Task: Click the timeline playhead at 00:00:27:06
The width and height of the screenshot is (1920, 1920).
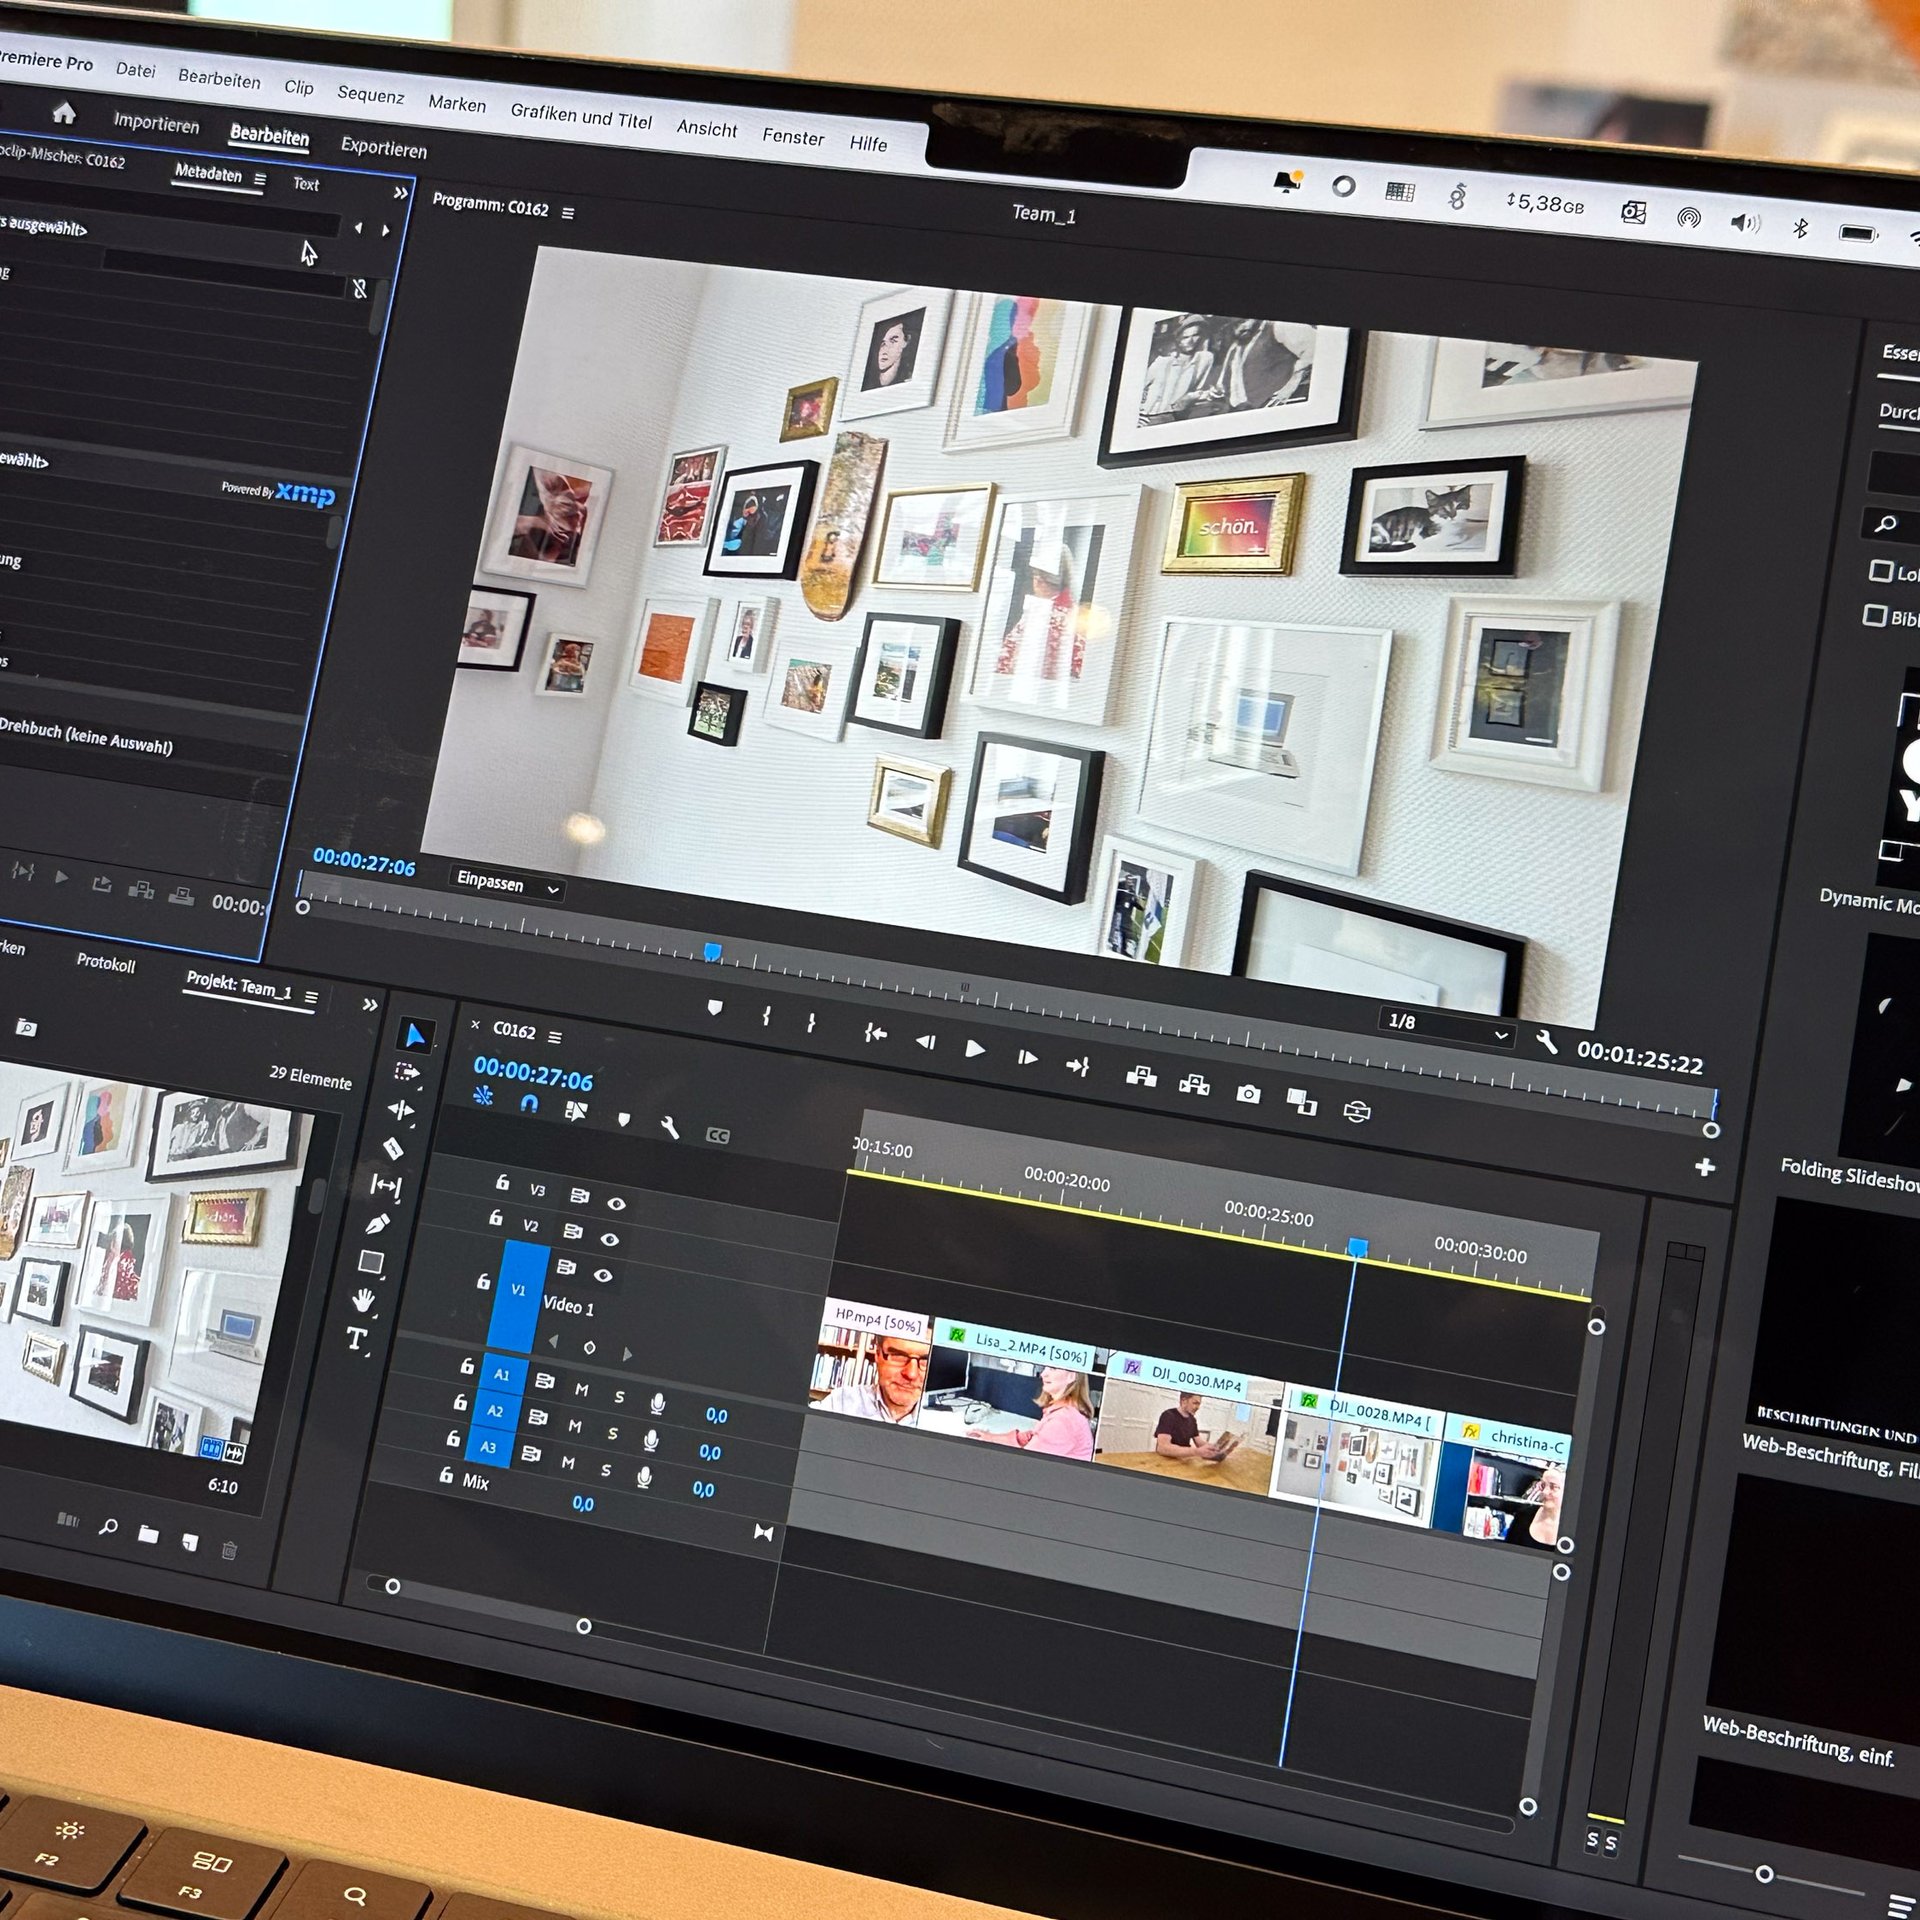Action: (x=1357, y=1247)
